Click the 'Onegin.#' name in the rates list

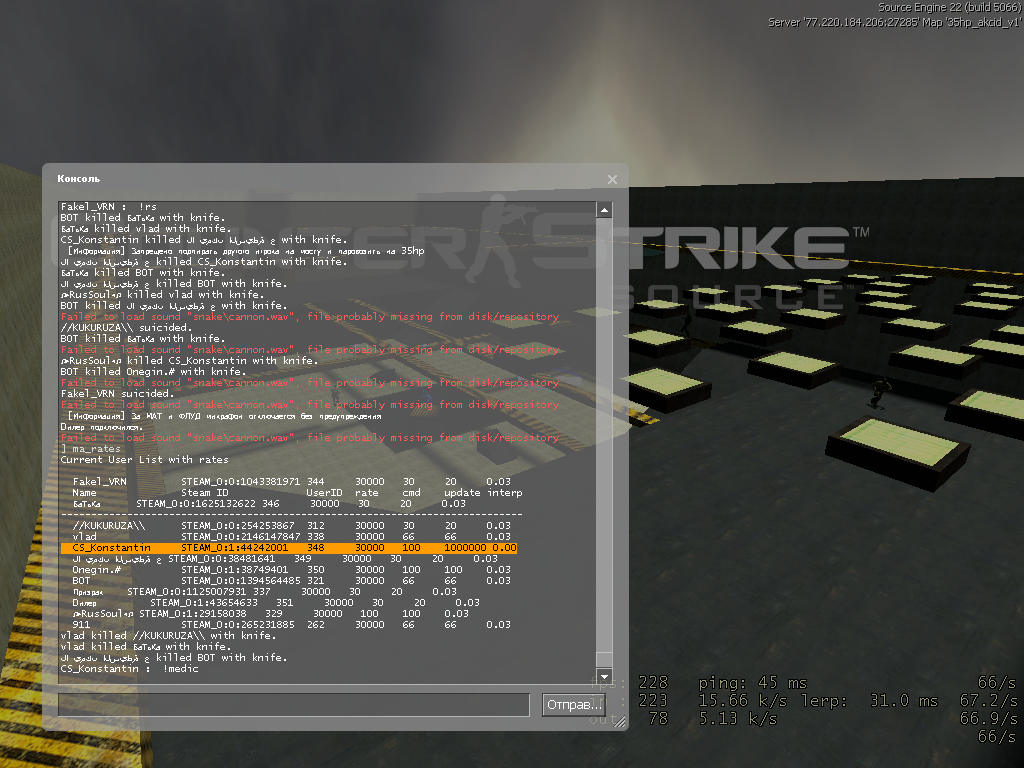point(97,570)
